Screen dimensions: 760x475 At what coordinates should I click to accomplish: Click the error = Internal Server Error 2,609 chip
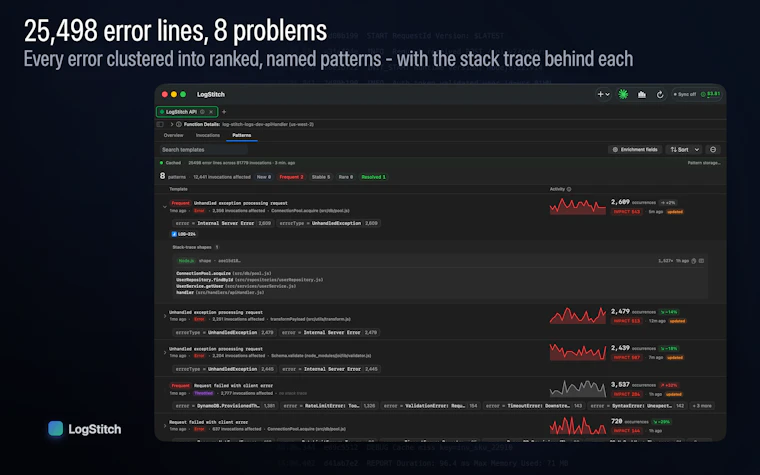(x=223, y=223)
